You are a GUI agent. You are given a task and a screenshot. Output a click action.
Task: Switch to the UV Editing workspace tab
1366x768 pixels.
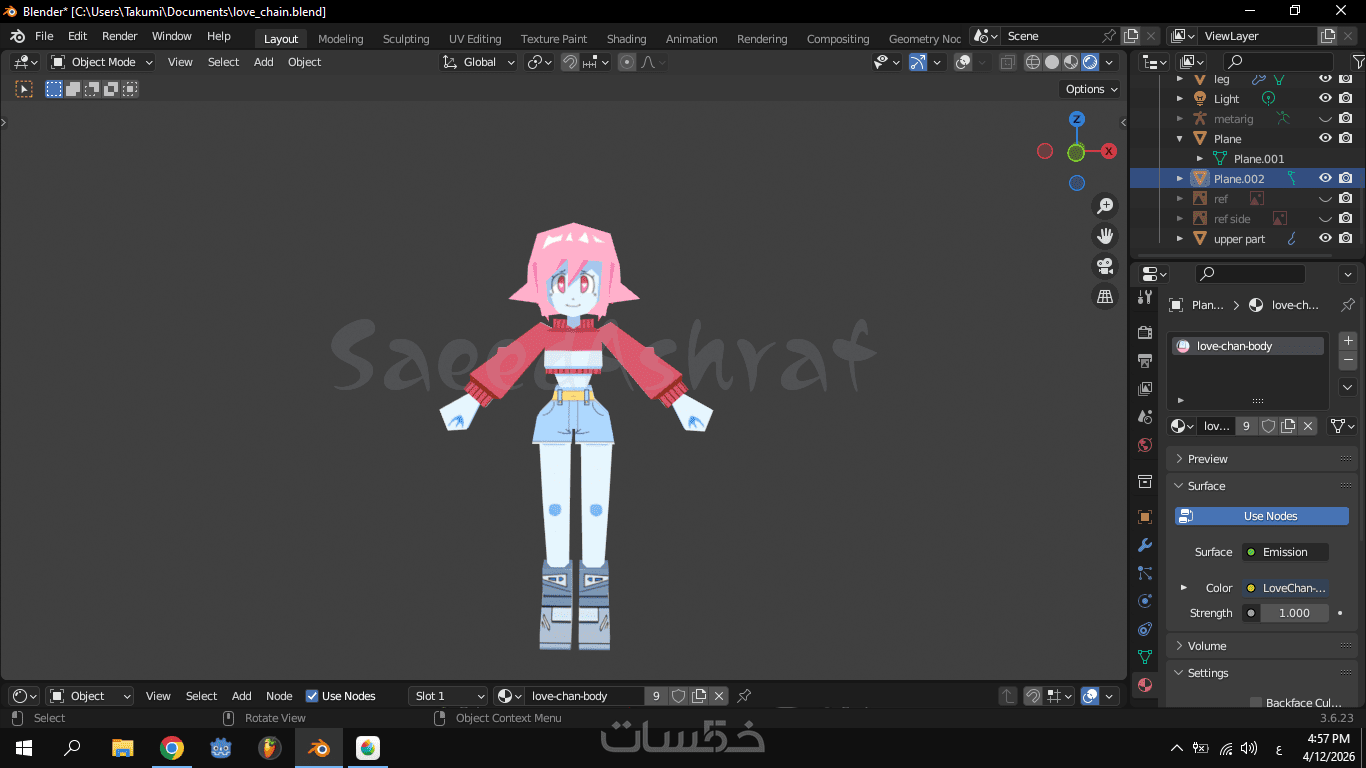pos(475,39)
